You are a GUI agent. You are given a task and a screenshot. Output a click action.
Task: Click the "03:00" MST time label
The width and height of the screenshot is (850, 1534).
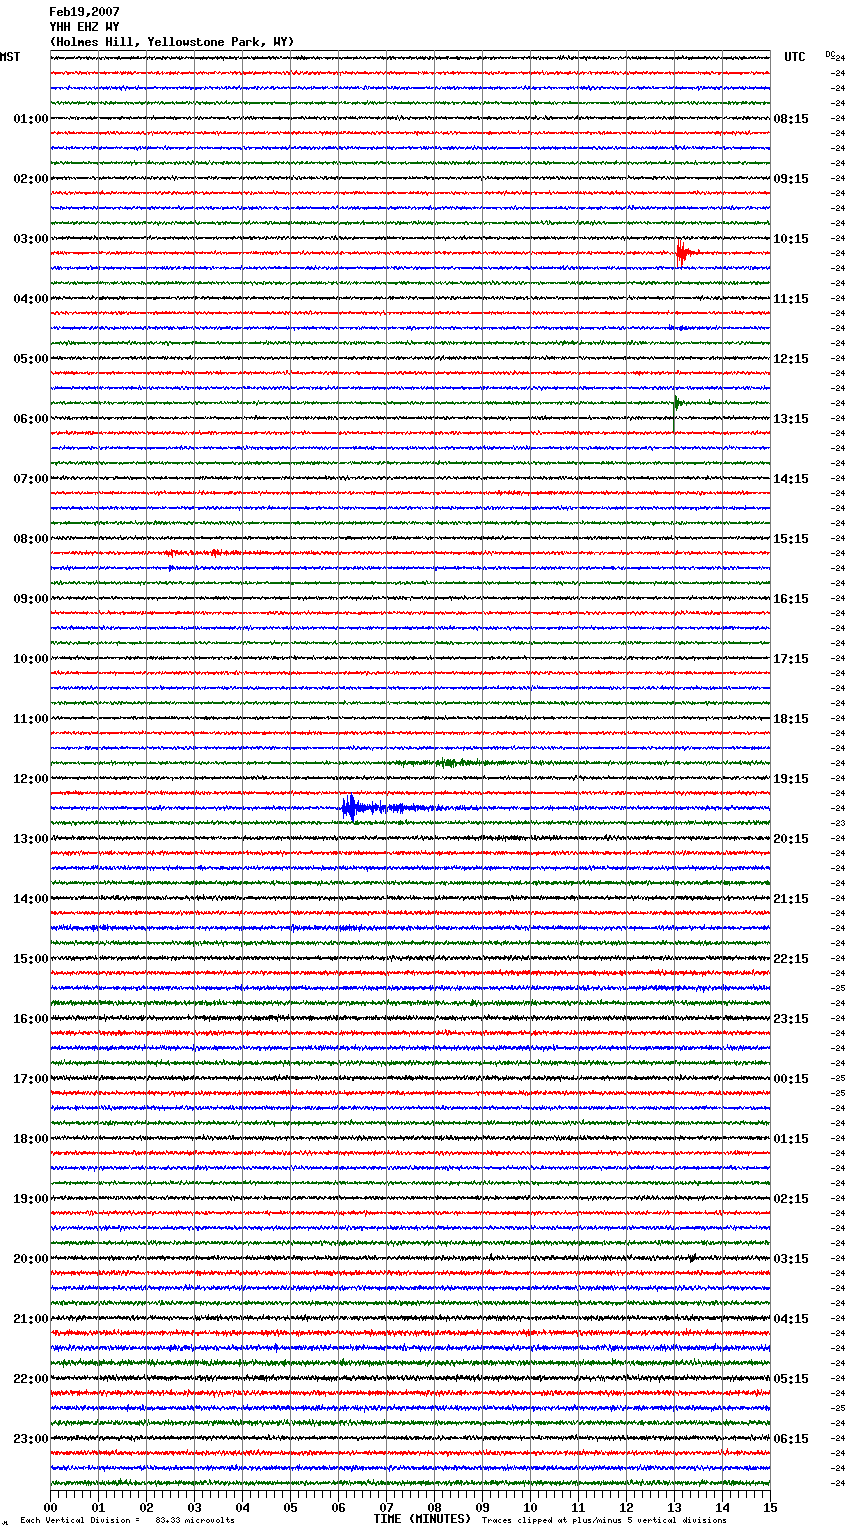31,239
